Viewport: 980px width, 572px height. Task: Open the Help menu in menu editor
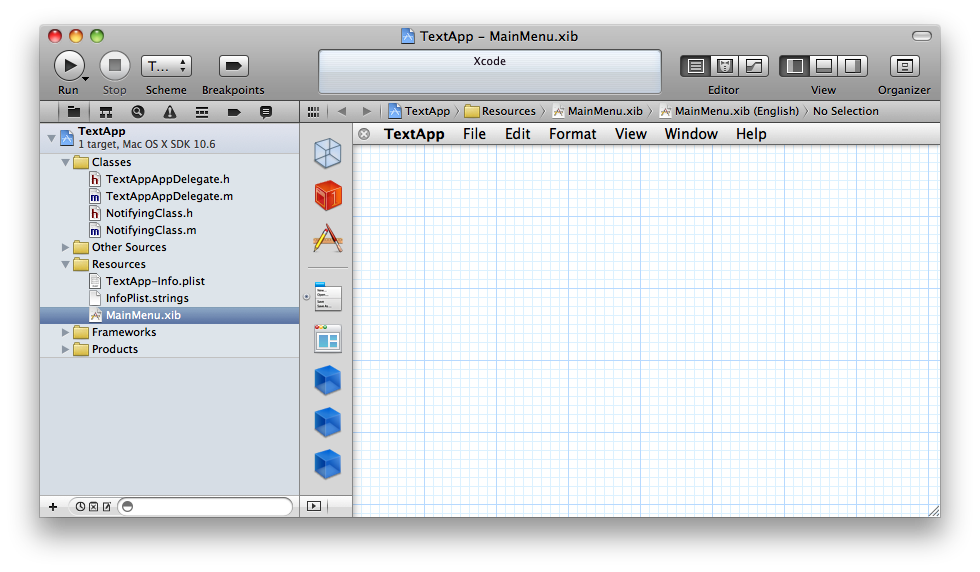(751, 134)
